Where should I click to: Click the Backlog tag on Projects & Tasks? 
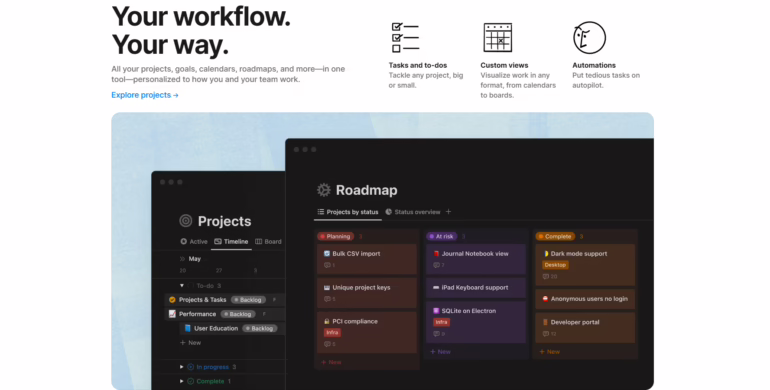[x=248, y=300]
